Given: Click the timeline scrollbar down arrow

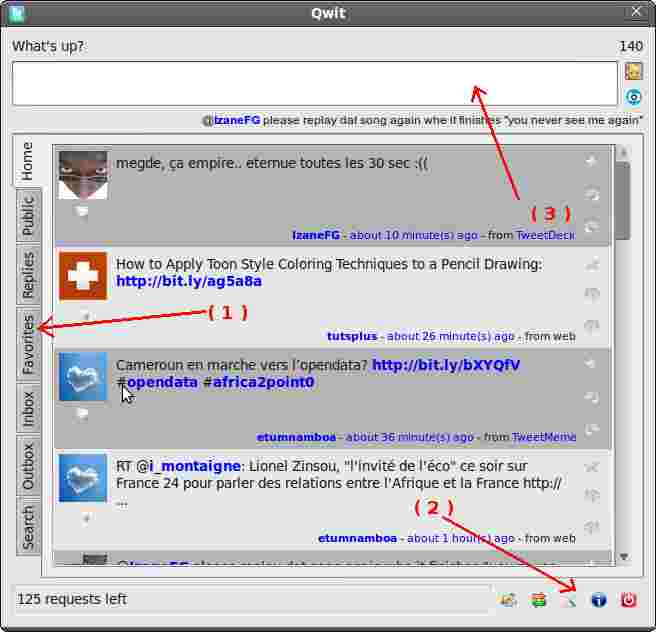Looking at the screenshot, I should 623,557.
